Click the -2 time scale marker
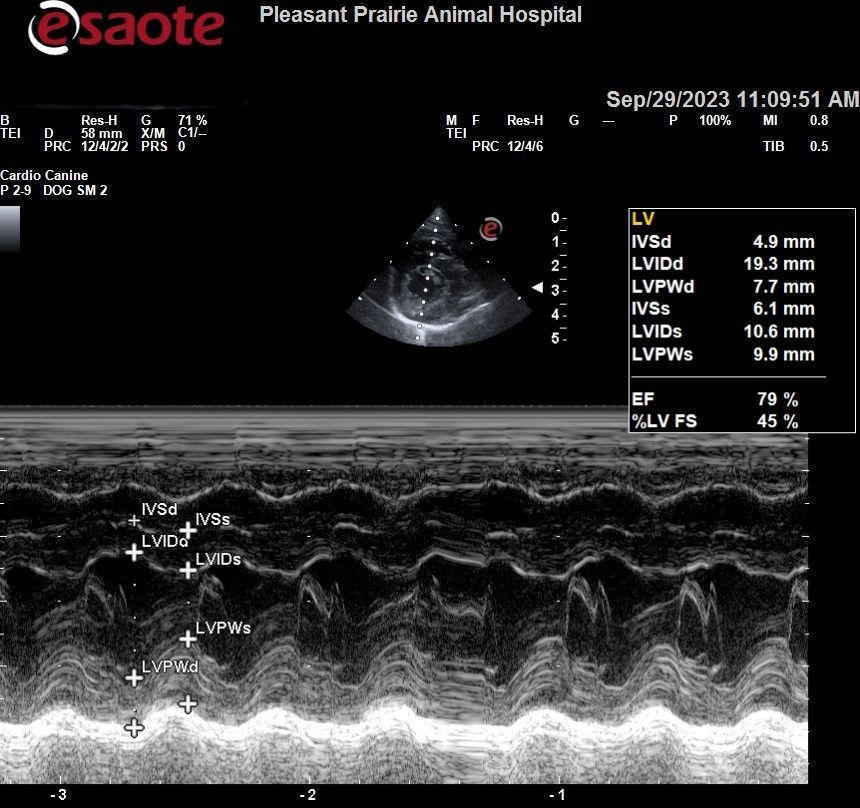 308,795
